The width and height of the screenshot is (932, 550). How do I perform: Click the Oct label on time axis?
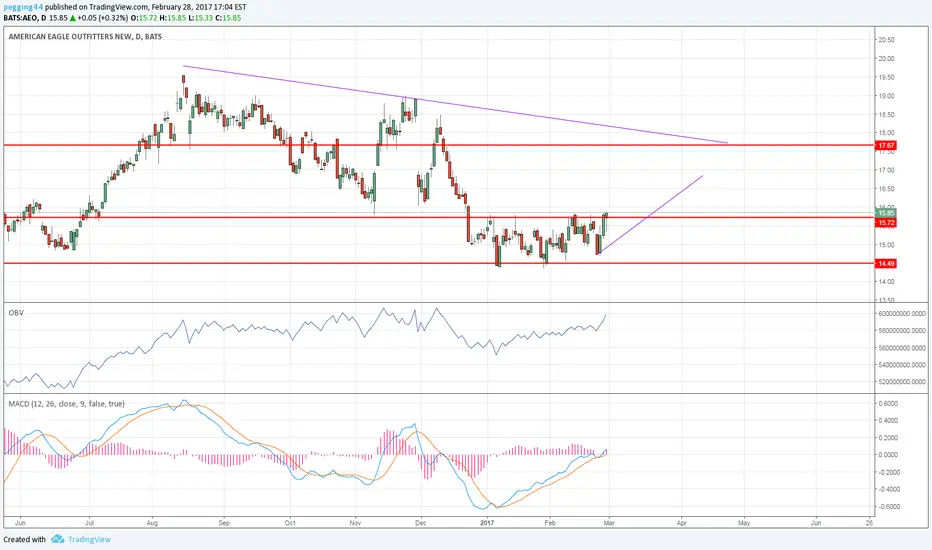(290, 523)
